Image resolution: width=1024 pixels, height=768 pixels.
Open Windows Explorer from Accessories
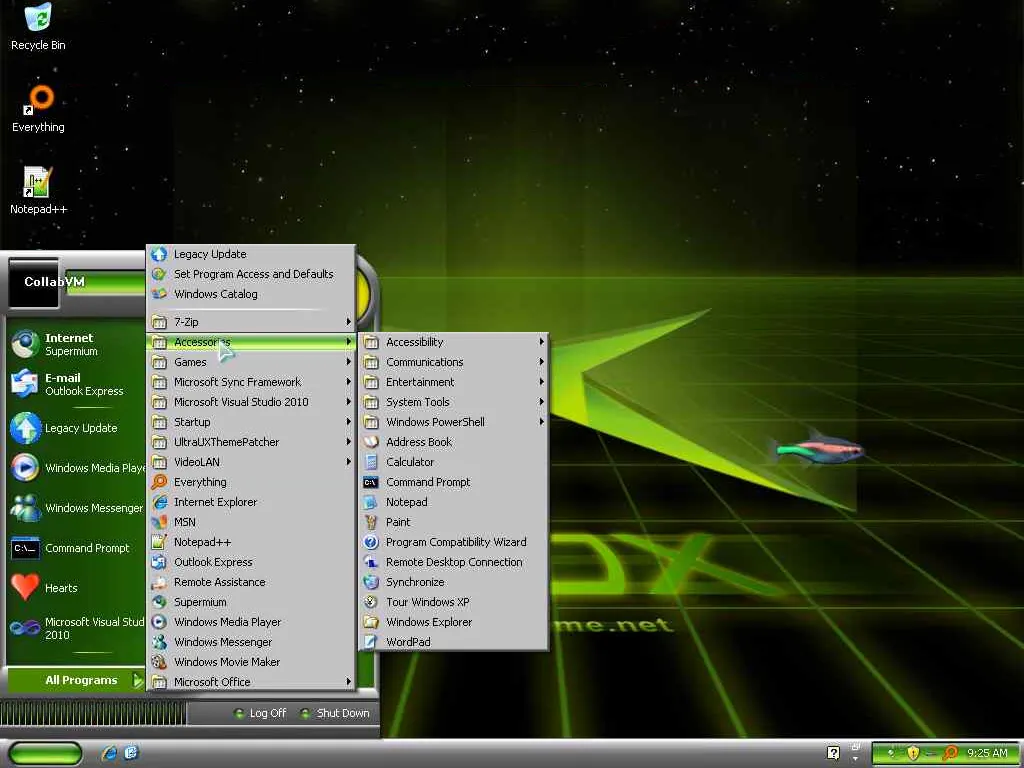pyautogui.click(x=454, y=622)
